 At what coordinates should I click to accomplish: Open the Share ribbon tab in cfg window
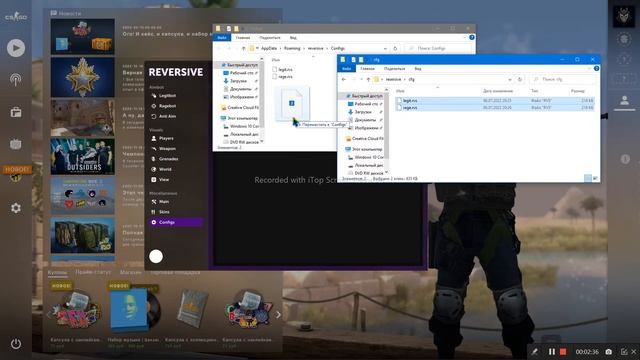point(394,69)
